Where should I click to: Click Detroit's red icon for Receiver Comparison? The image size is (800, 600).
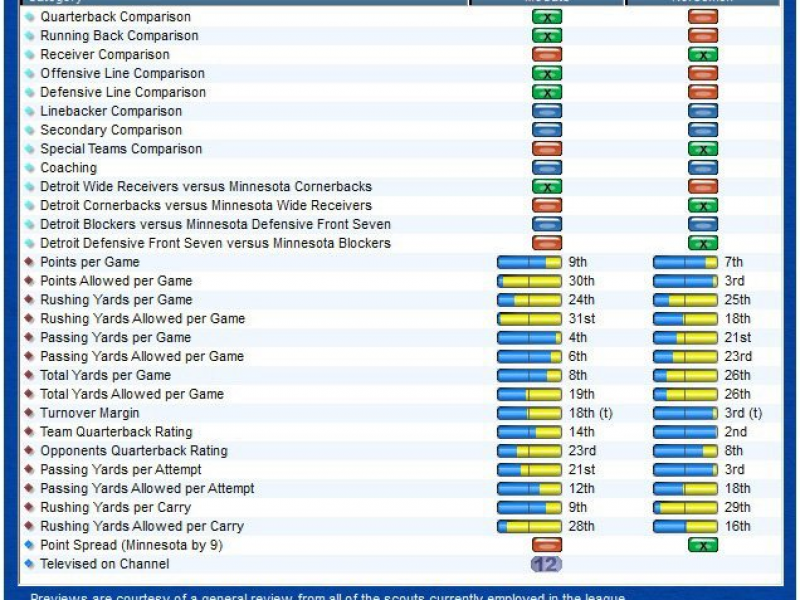(547, 55)
